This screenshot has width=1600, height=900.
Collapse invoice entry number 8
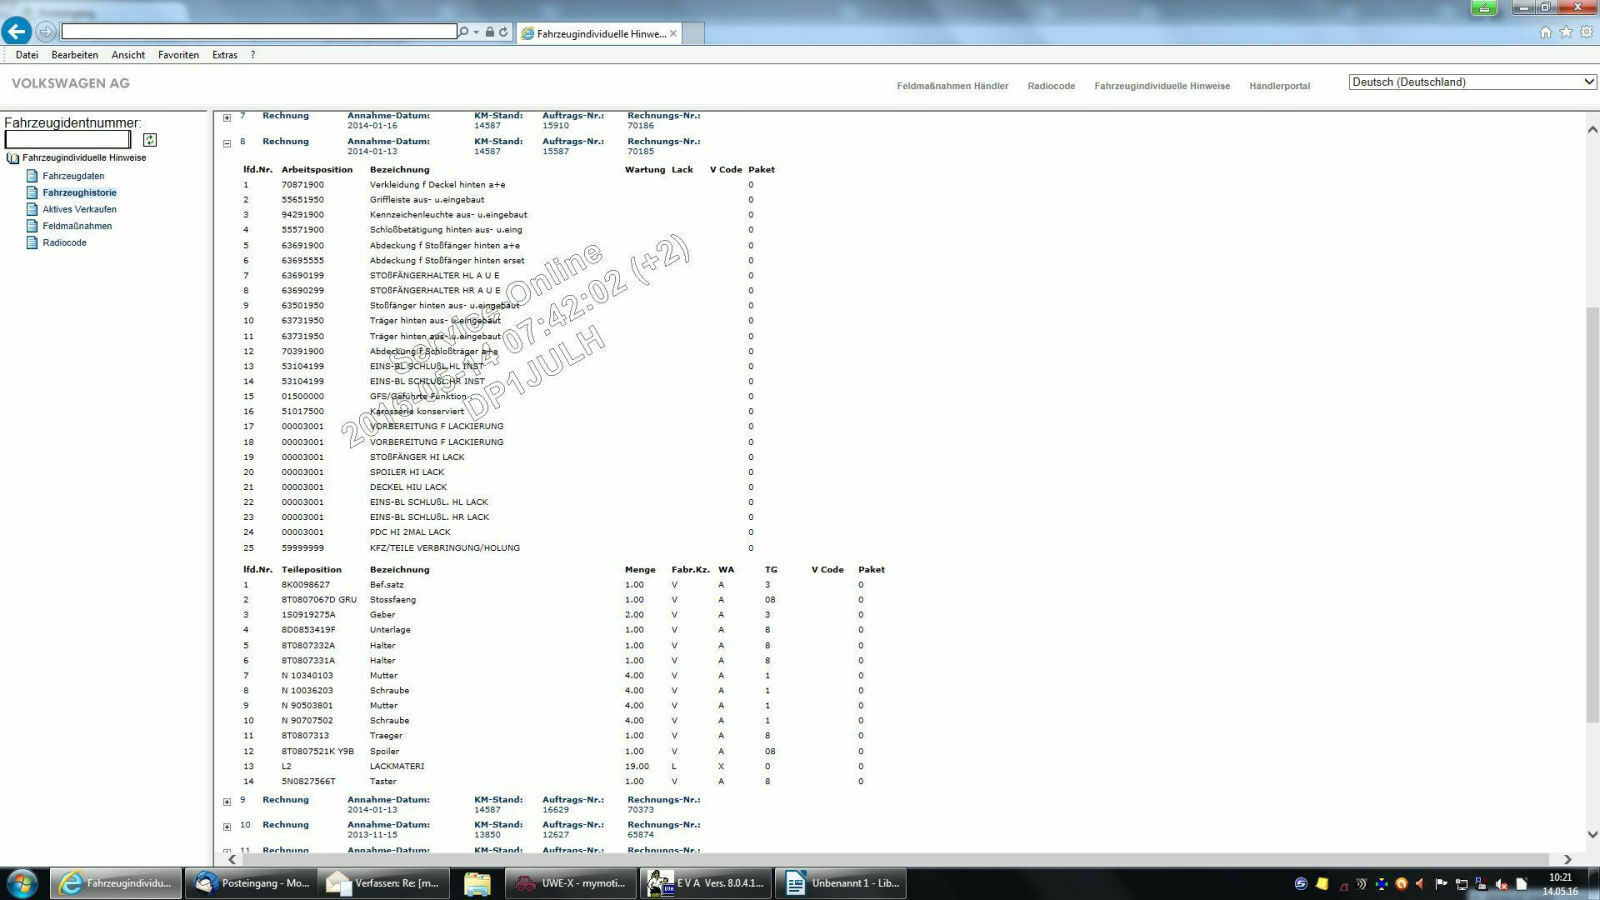(x=227, y=143)
